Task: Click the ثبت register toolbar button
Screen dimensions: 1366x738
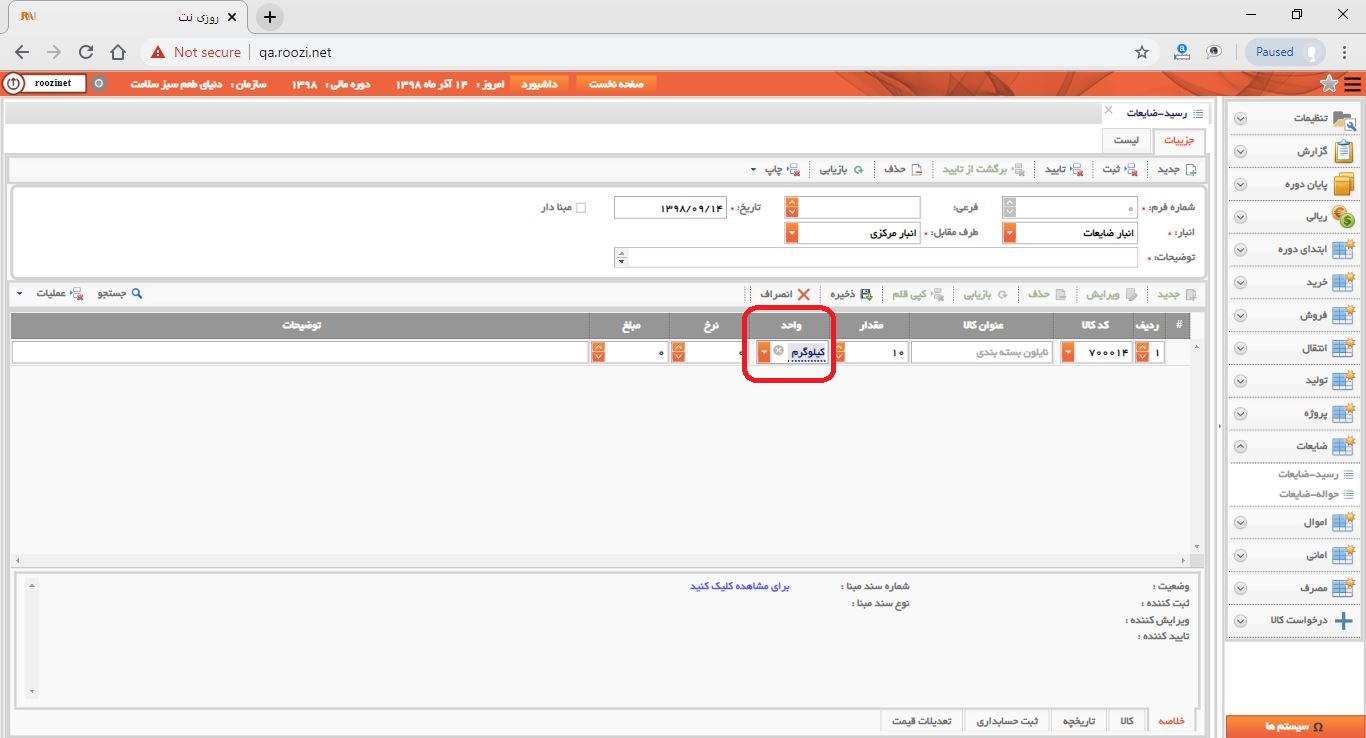Action: (x=1120, y=169)
